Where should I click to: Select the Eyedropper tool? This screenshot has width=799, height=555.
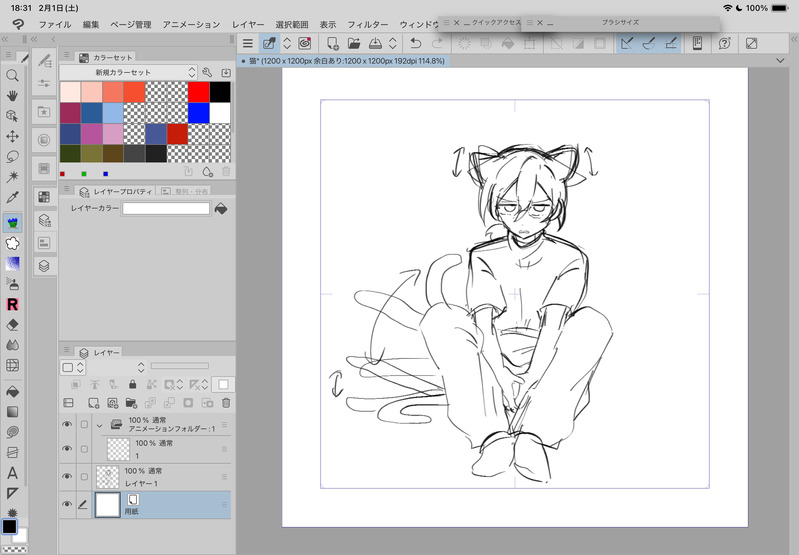pos(12,197)
